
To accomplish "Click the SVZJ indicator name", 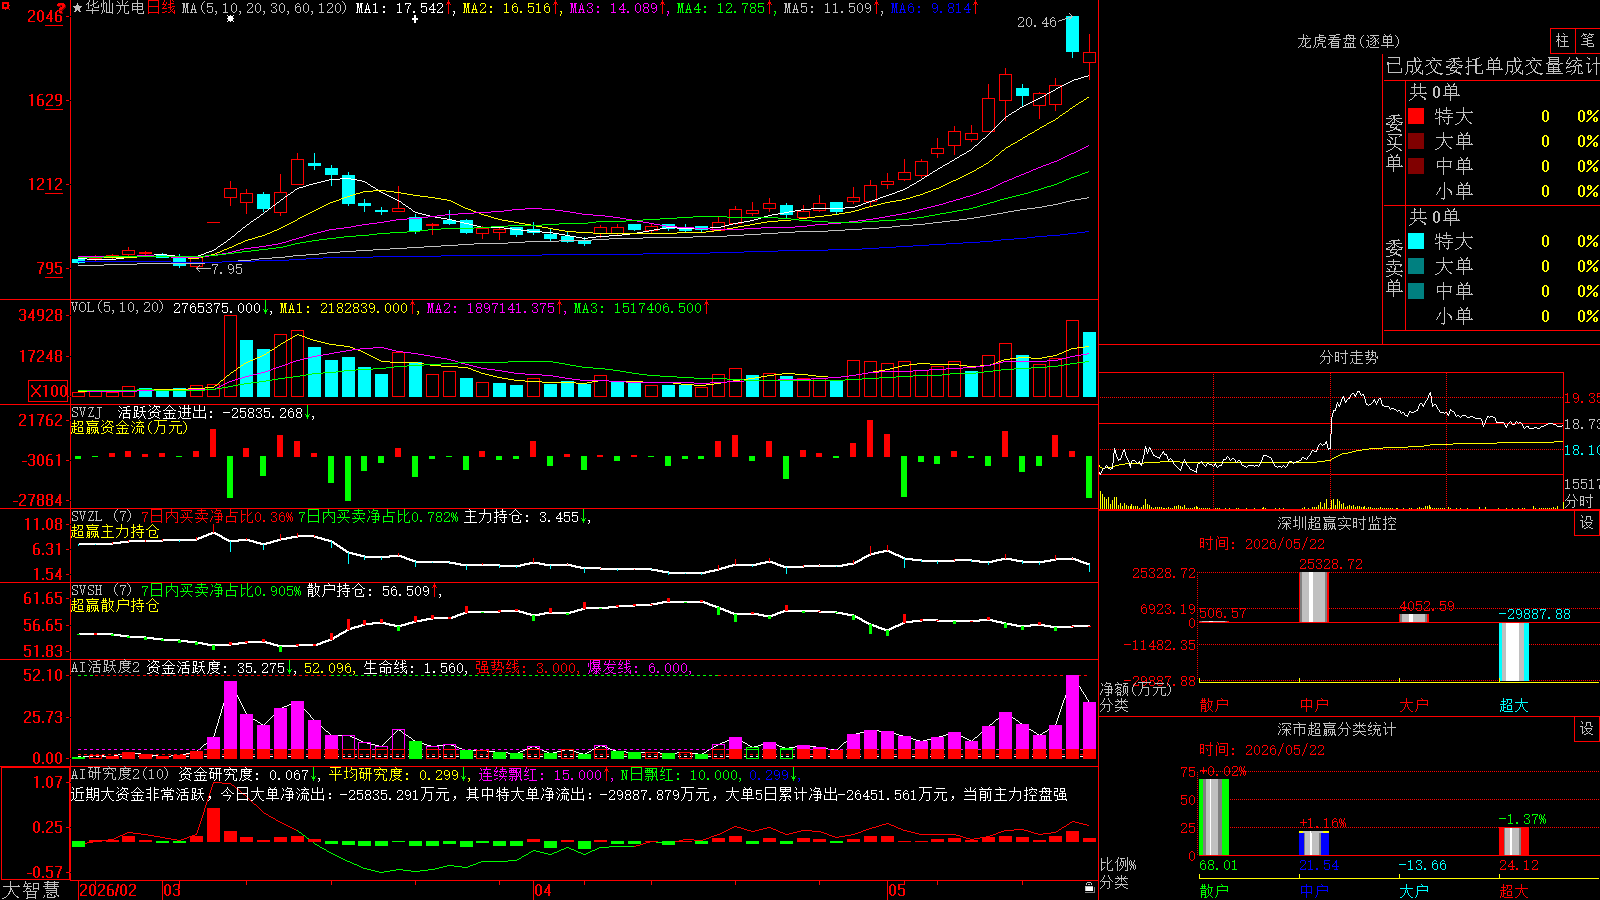I will [x=87, y=412].
